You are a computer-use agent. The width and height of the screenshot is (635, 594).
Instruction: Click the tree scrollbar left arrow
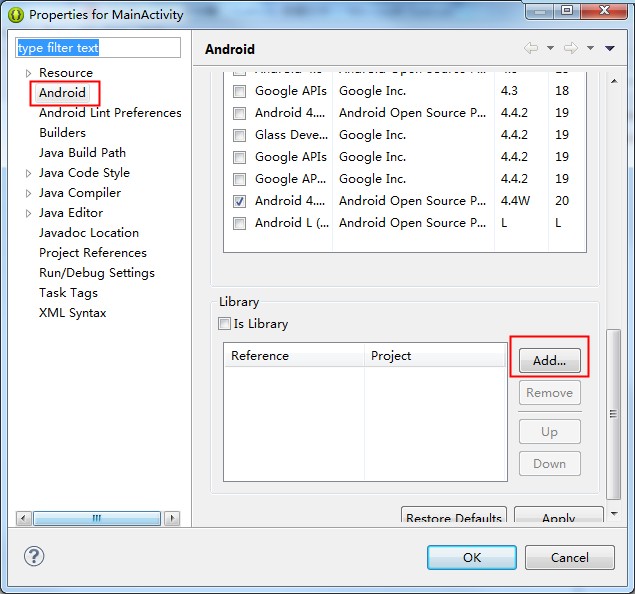[x=23, y=518]
